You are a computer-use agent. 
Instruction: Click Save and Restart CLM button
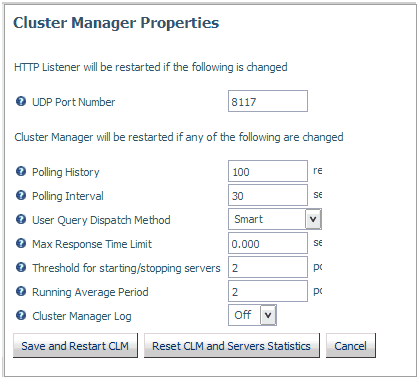[75, 346]
